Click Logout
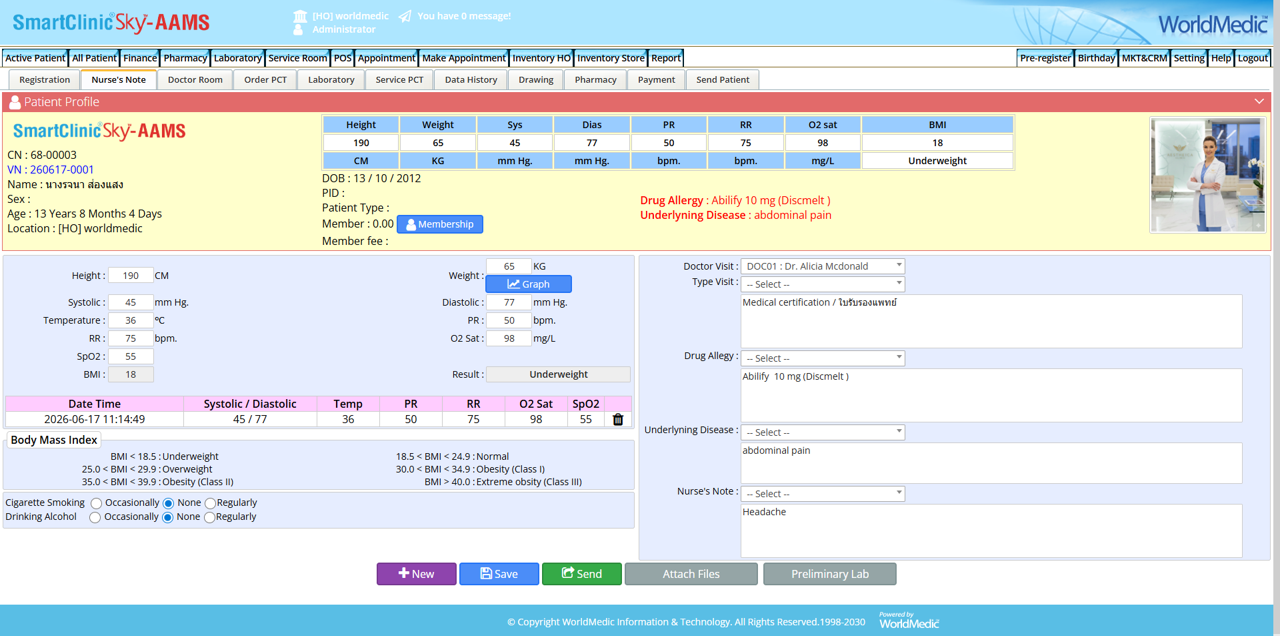This screenshot has width=1280, height=636. pos(1253,58)
